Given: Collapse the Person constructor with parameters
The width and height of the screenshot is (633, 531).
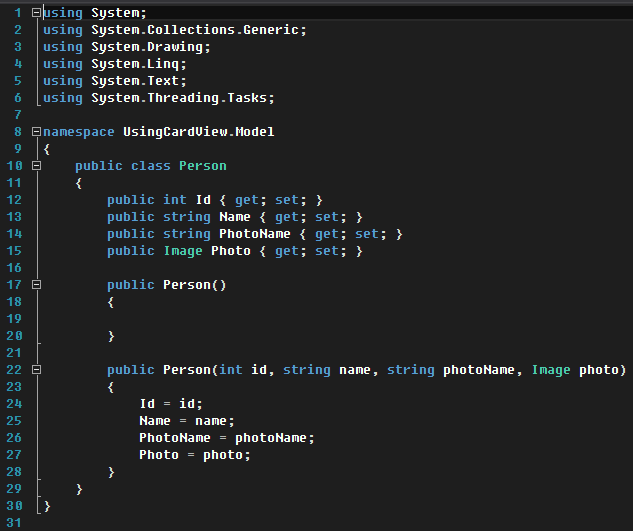Looking at the screenshot, I should coord(37,370).
